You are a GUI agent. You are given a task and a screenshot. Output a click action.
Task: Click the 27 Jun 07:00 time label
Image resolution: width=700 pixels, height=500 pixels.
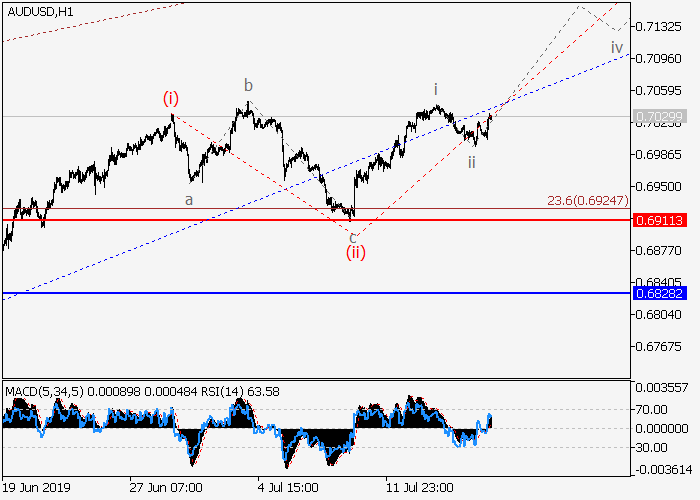pyautogui.click(x=165, y=489)
